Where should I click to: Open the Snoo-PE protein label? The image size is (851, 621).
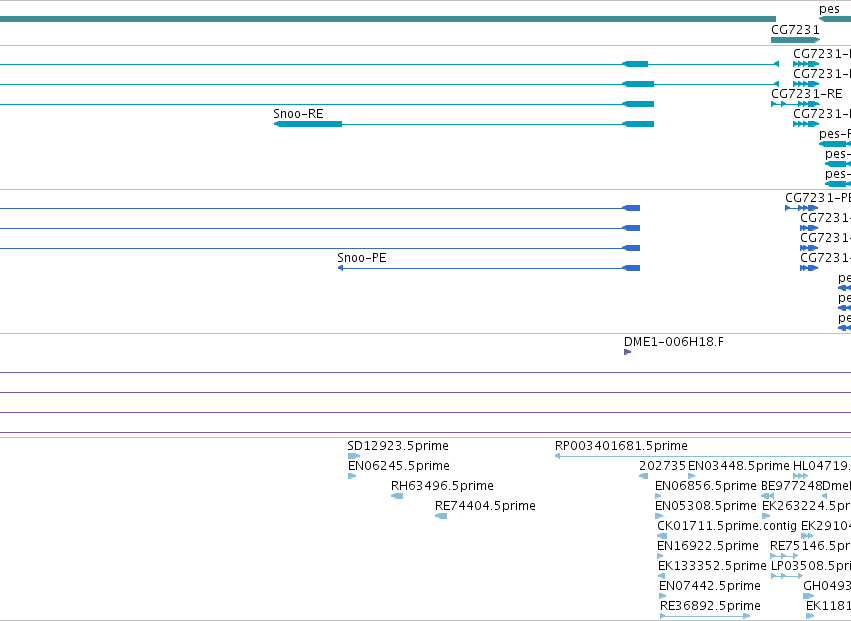(x=361, y=258)
